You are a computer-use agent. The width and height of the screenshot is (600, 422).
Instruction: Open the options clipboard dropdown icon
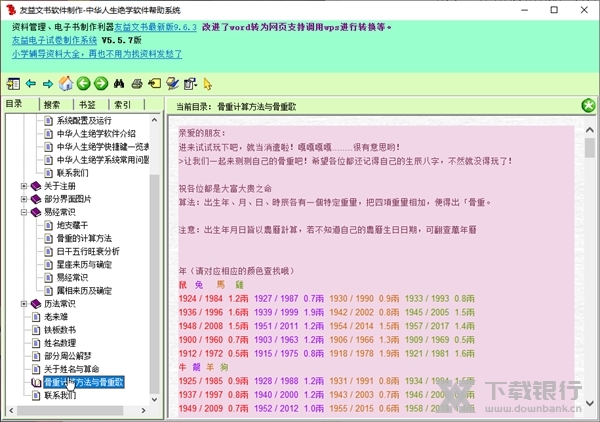click(x=190, y=83)
